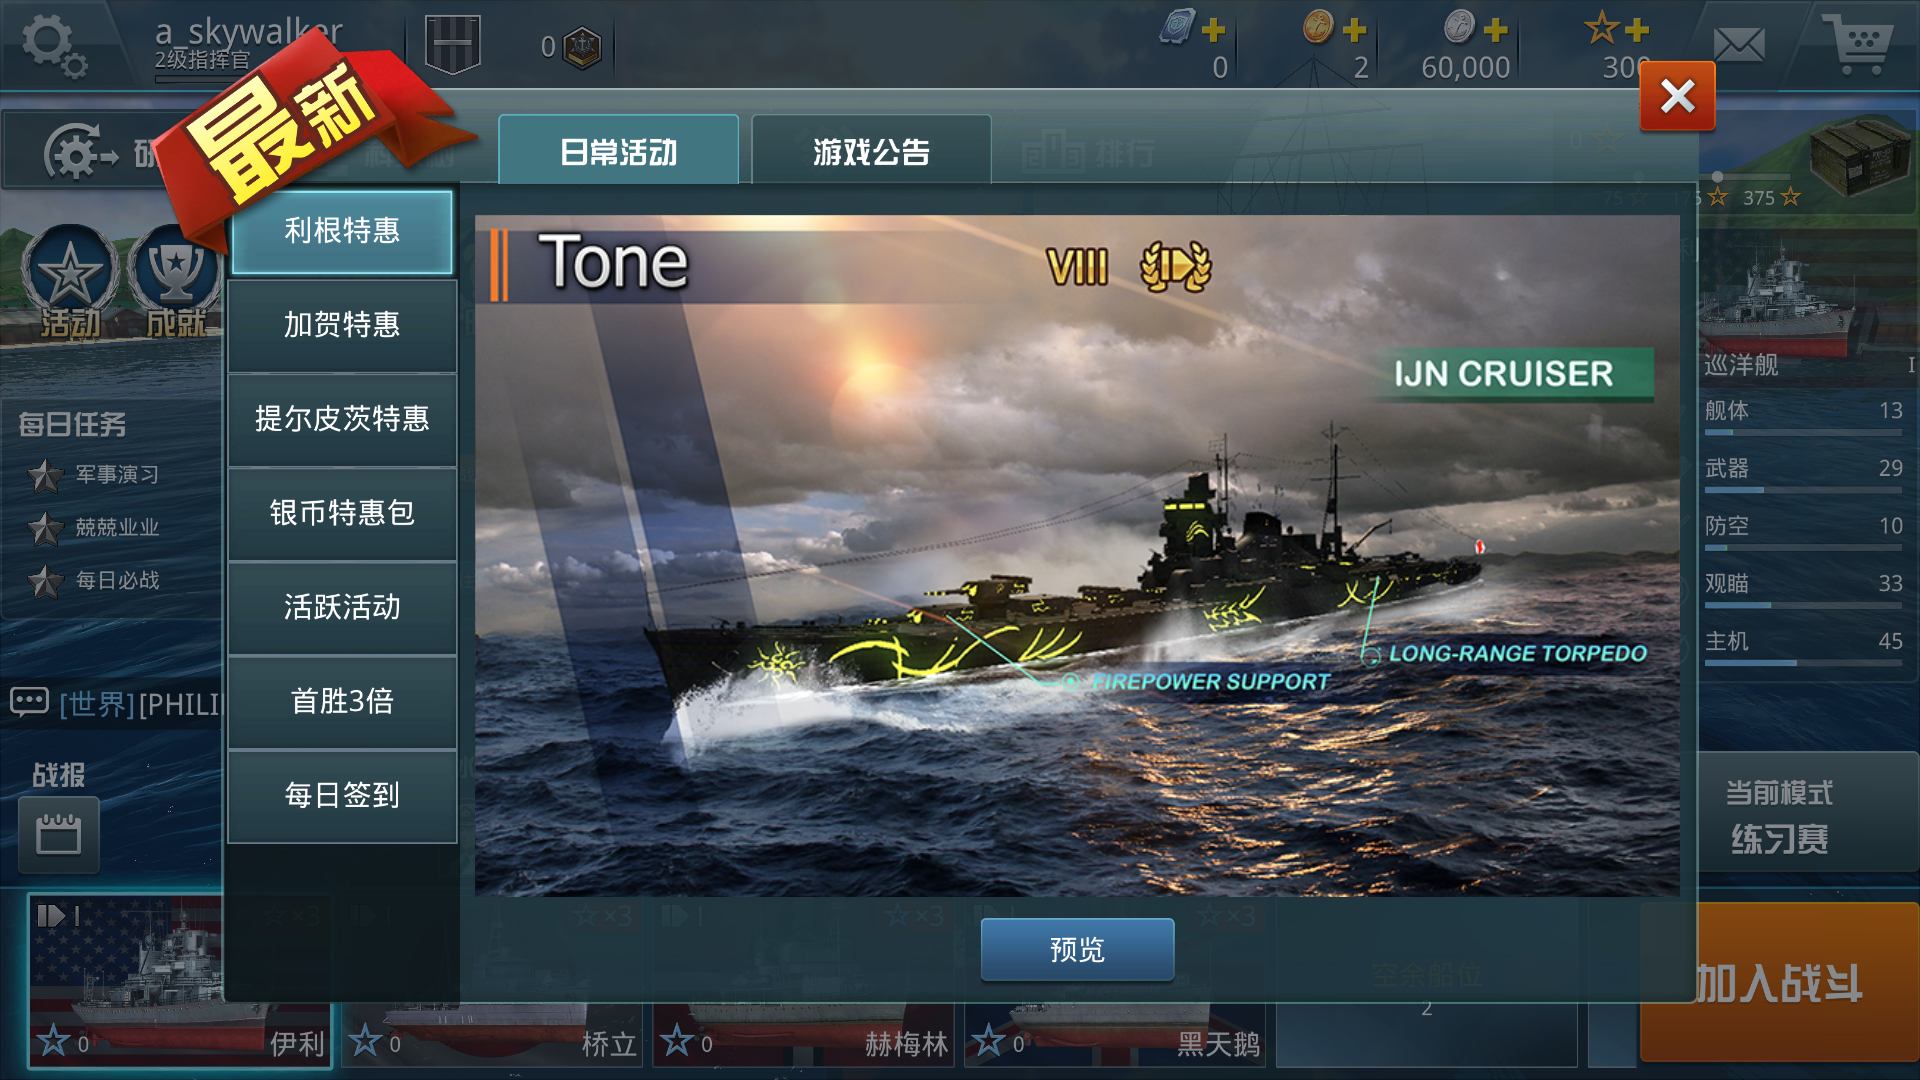
Task: Click the clan flag emblem icon
Action: (x=453, y=44)
